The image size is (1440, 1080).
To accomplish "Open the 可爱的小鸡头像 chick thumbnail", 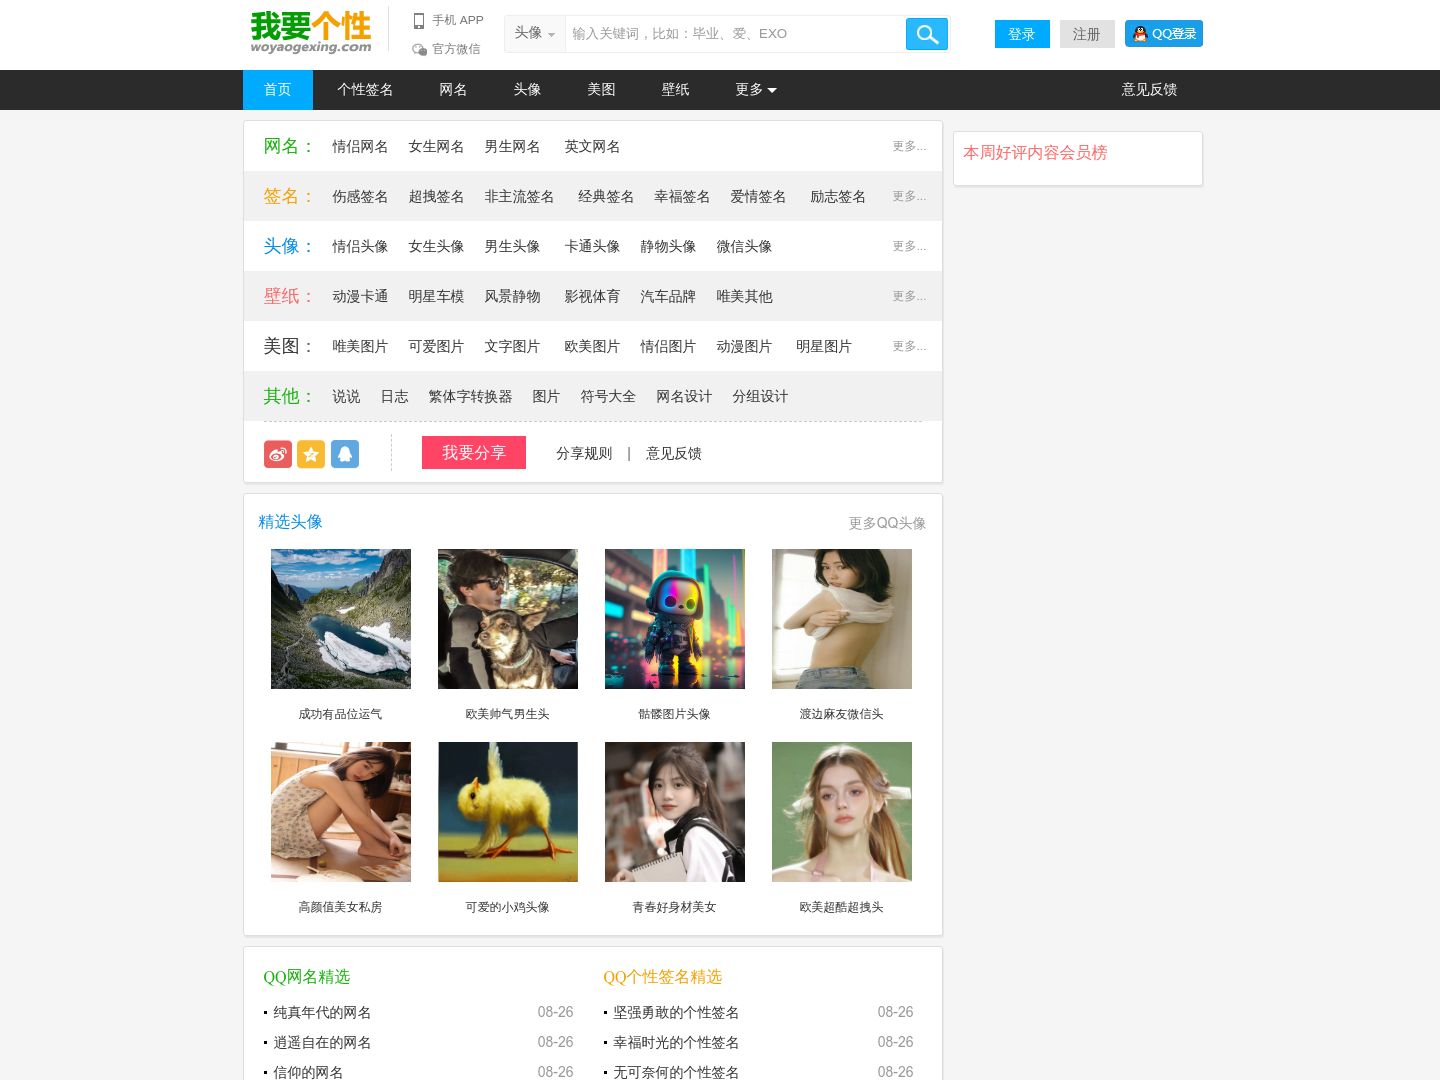I will tap(508, 812).
